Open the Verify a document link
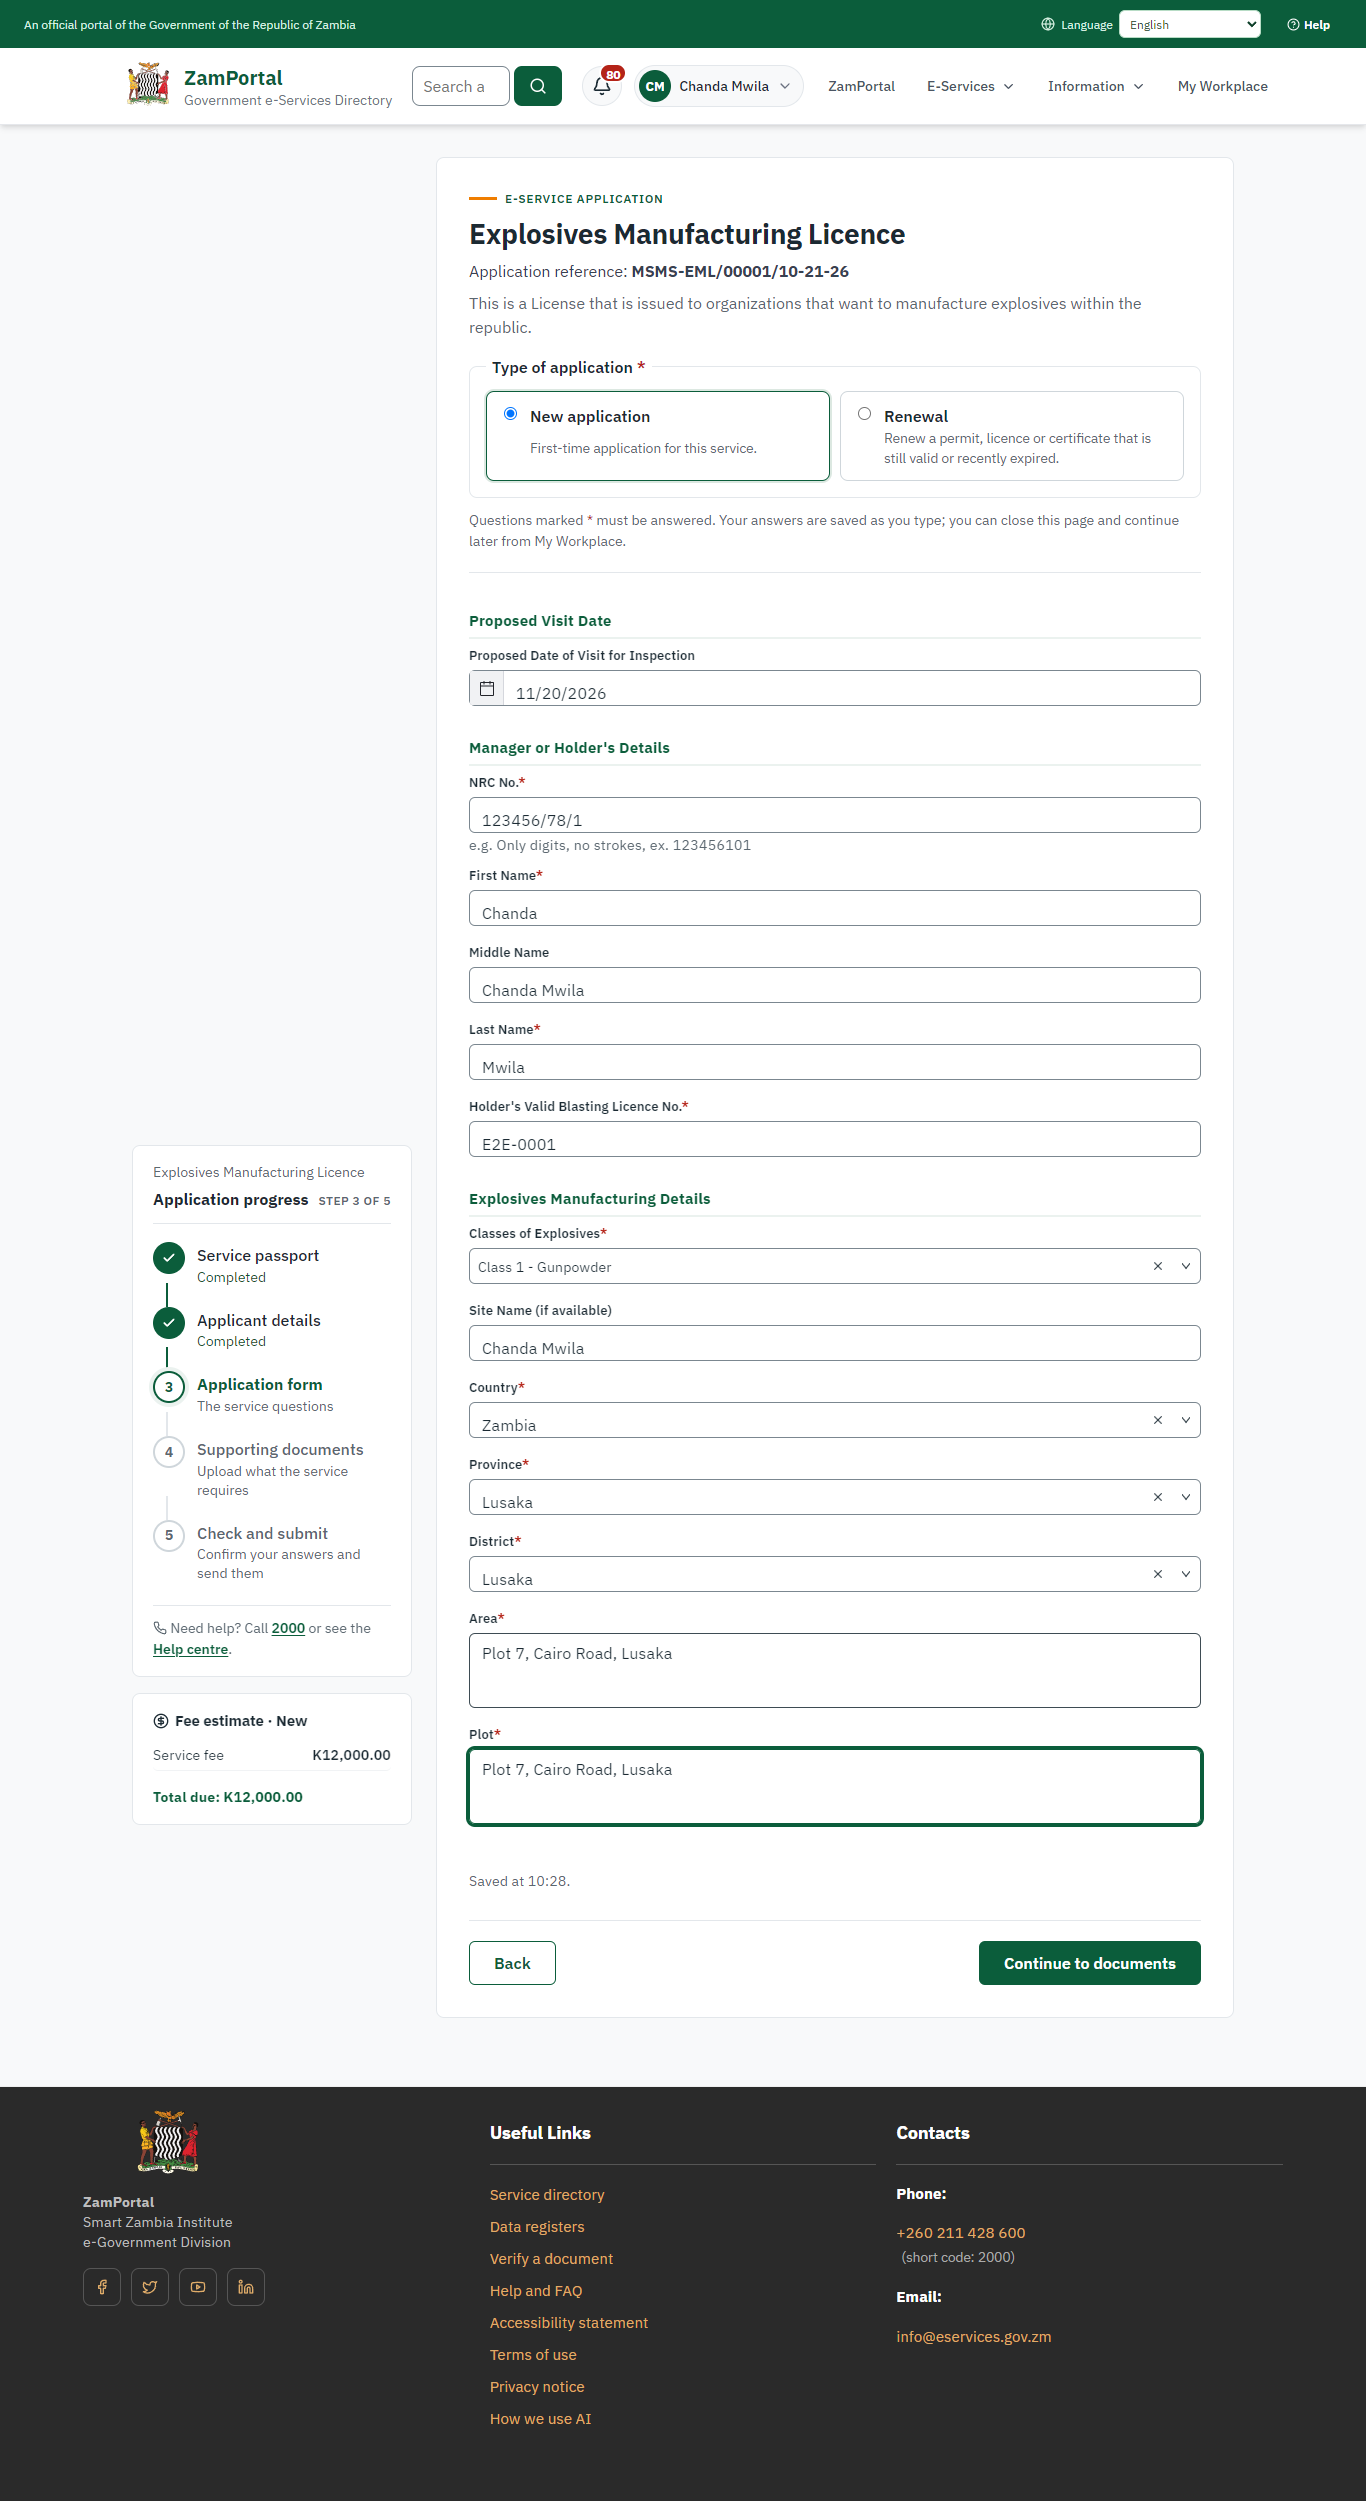1366x2501 pixels. tap(551, 2258)
